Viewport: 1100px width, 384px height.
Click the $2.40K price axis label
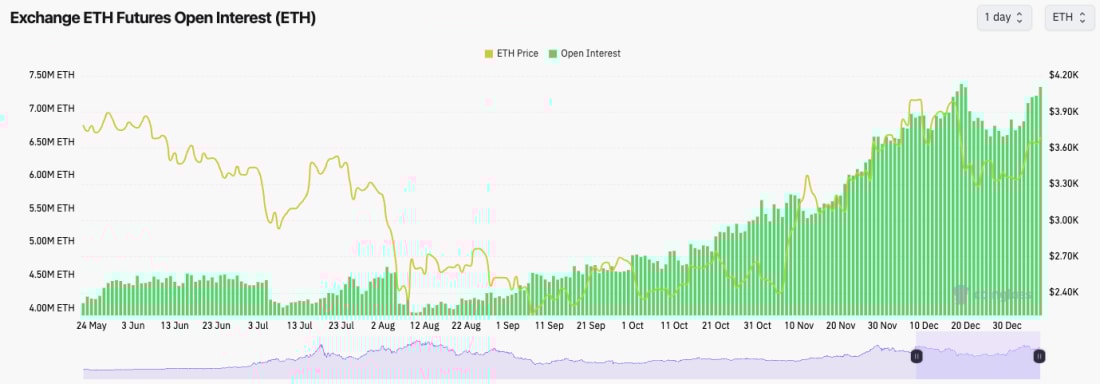[1063, 292]
